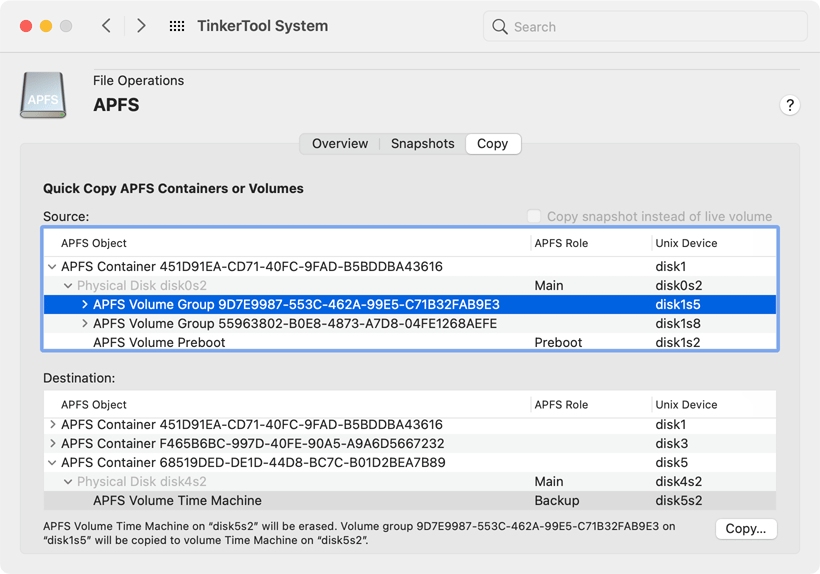The height and width of the screenshot is (574, 820).
Task: Select the Copy tab
Action: pos(493,144)
